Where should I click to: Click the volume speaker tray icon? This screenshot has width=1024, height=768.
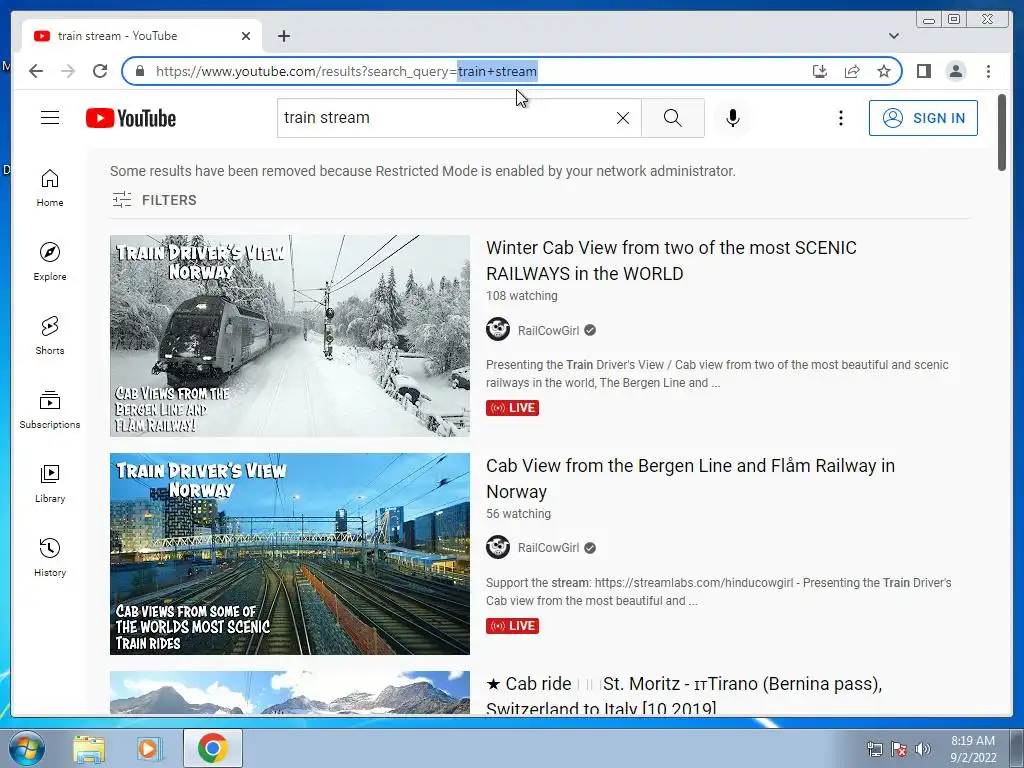pyautogui.click(x=923, y=749)
